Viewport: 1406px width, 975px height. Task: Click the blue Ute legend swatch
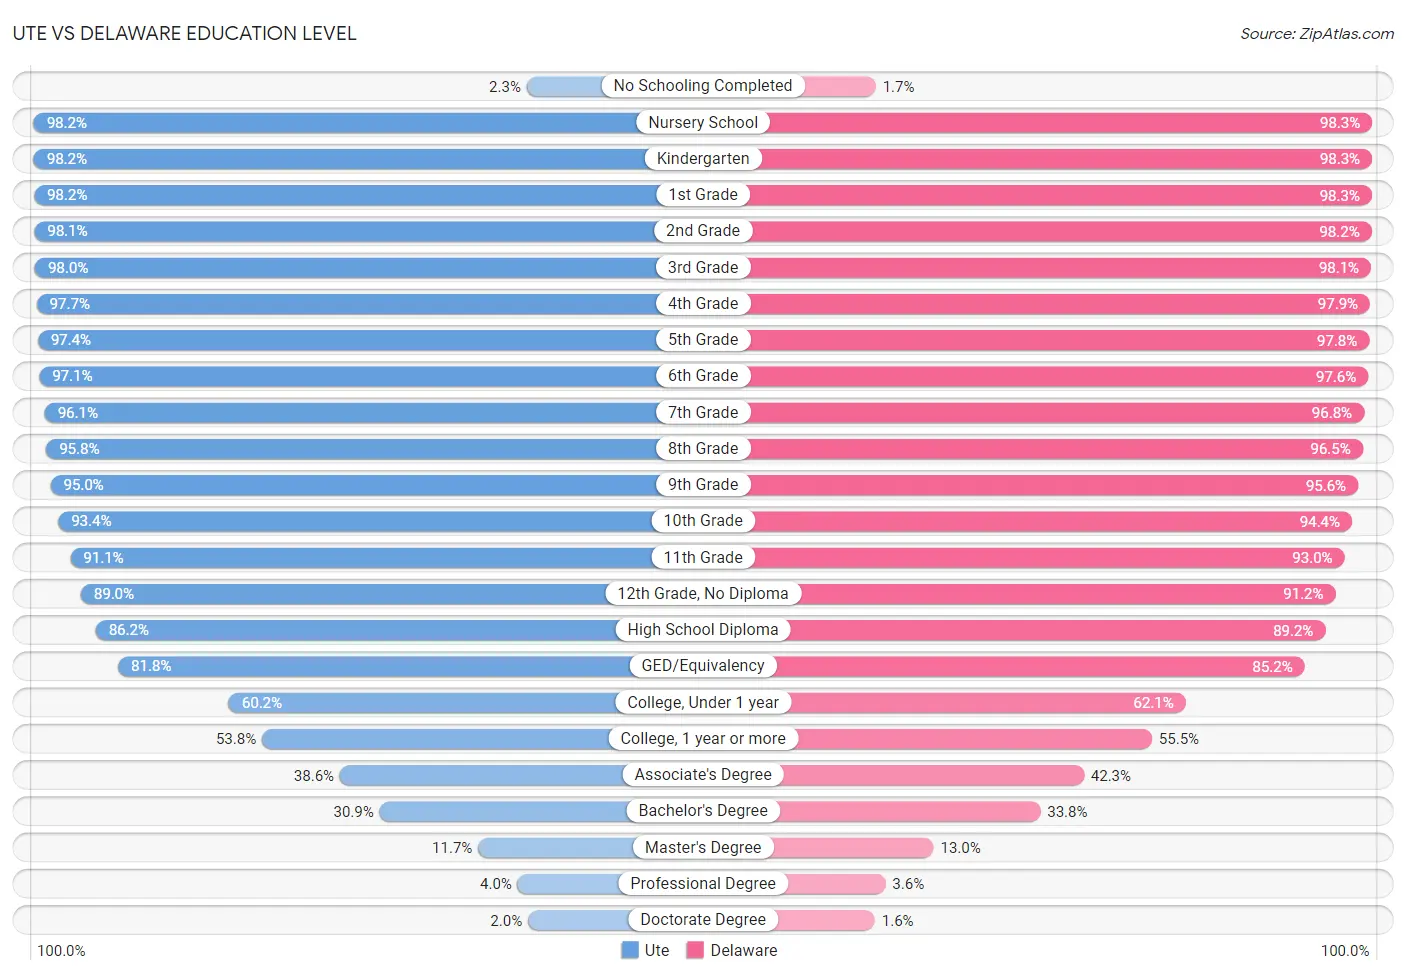click(630, 950)
